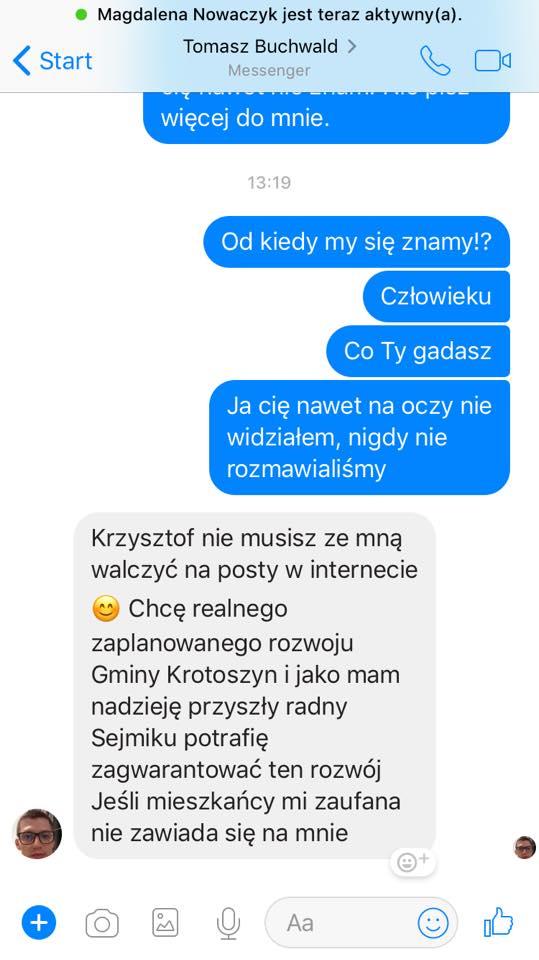Tap the small seen-receipt avatar
This screenshot has width=539, height=960.
[524, 847]
